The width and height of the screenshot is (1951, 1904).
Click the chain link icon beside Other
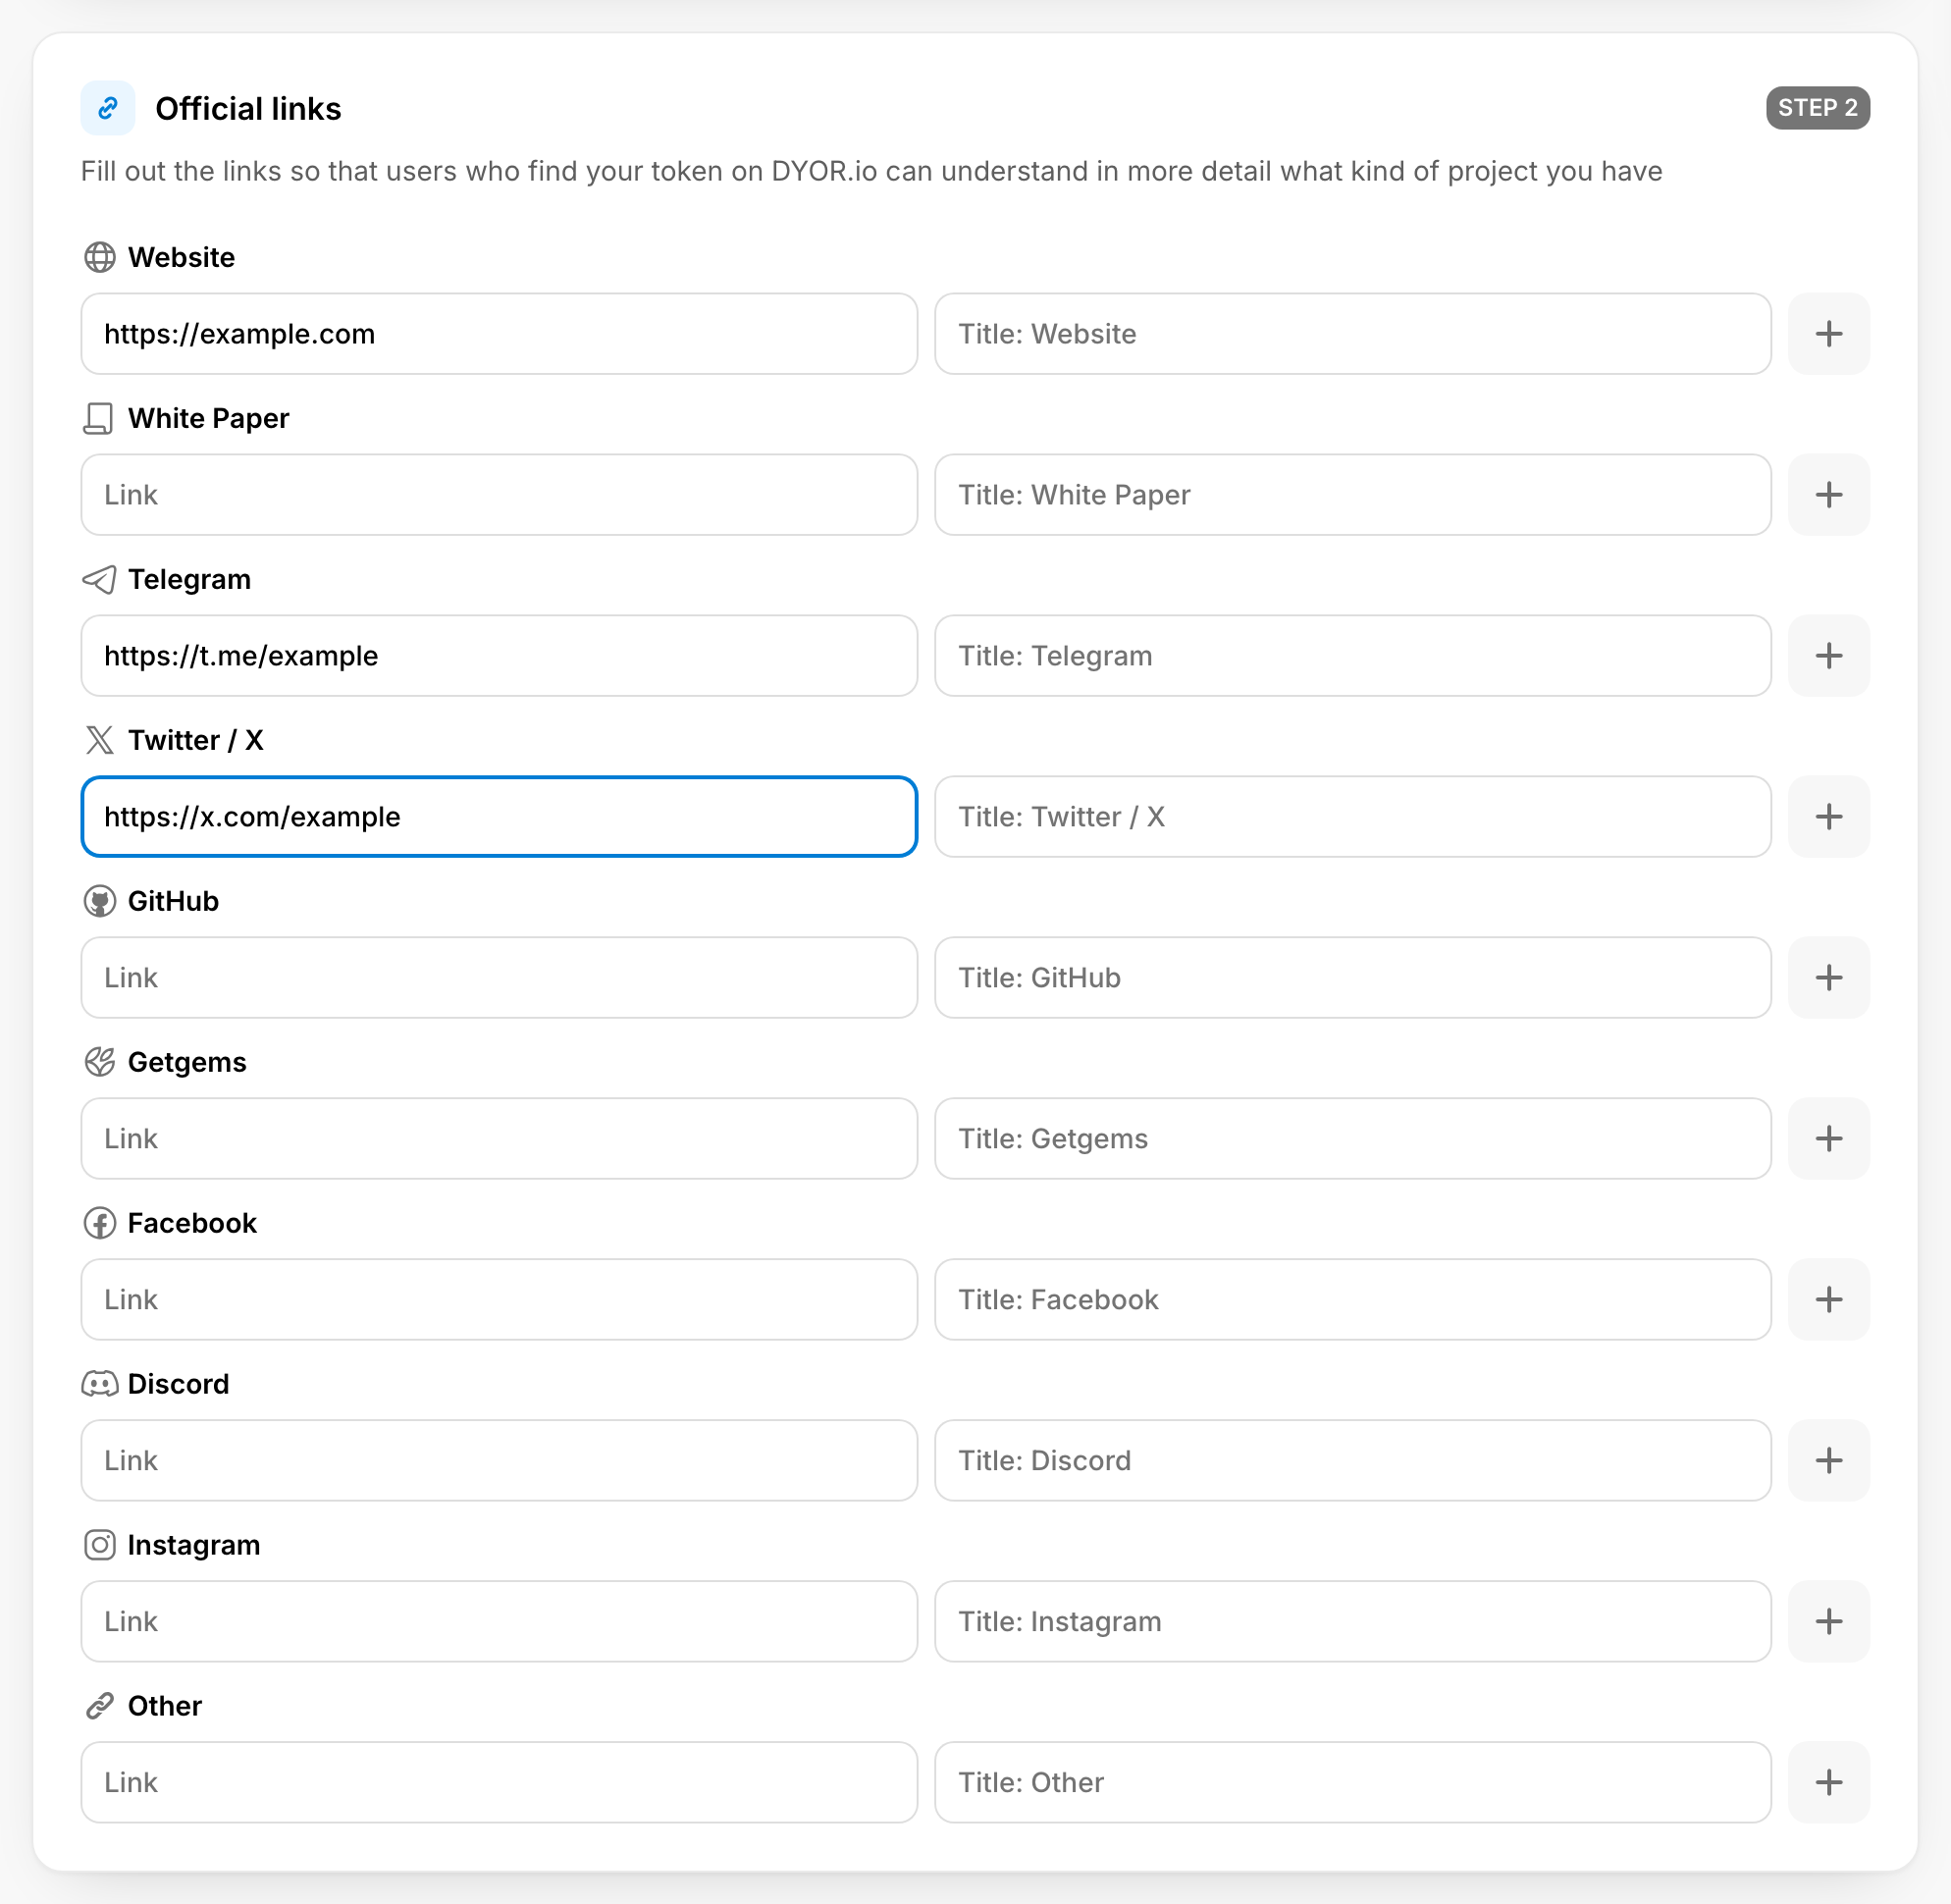99,1706
